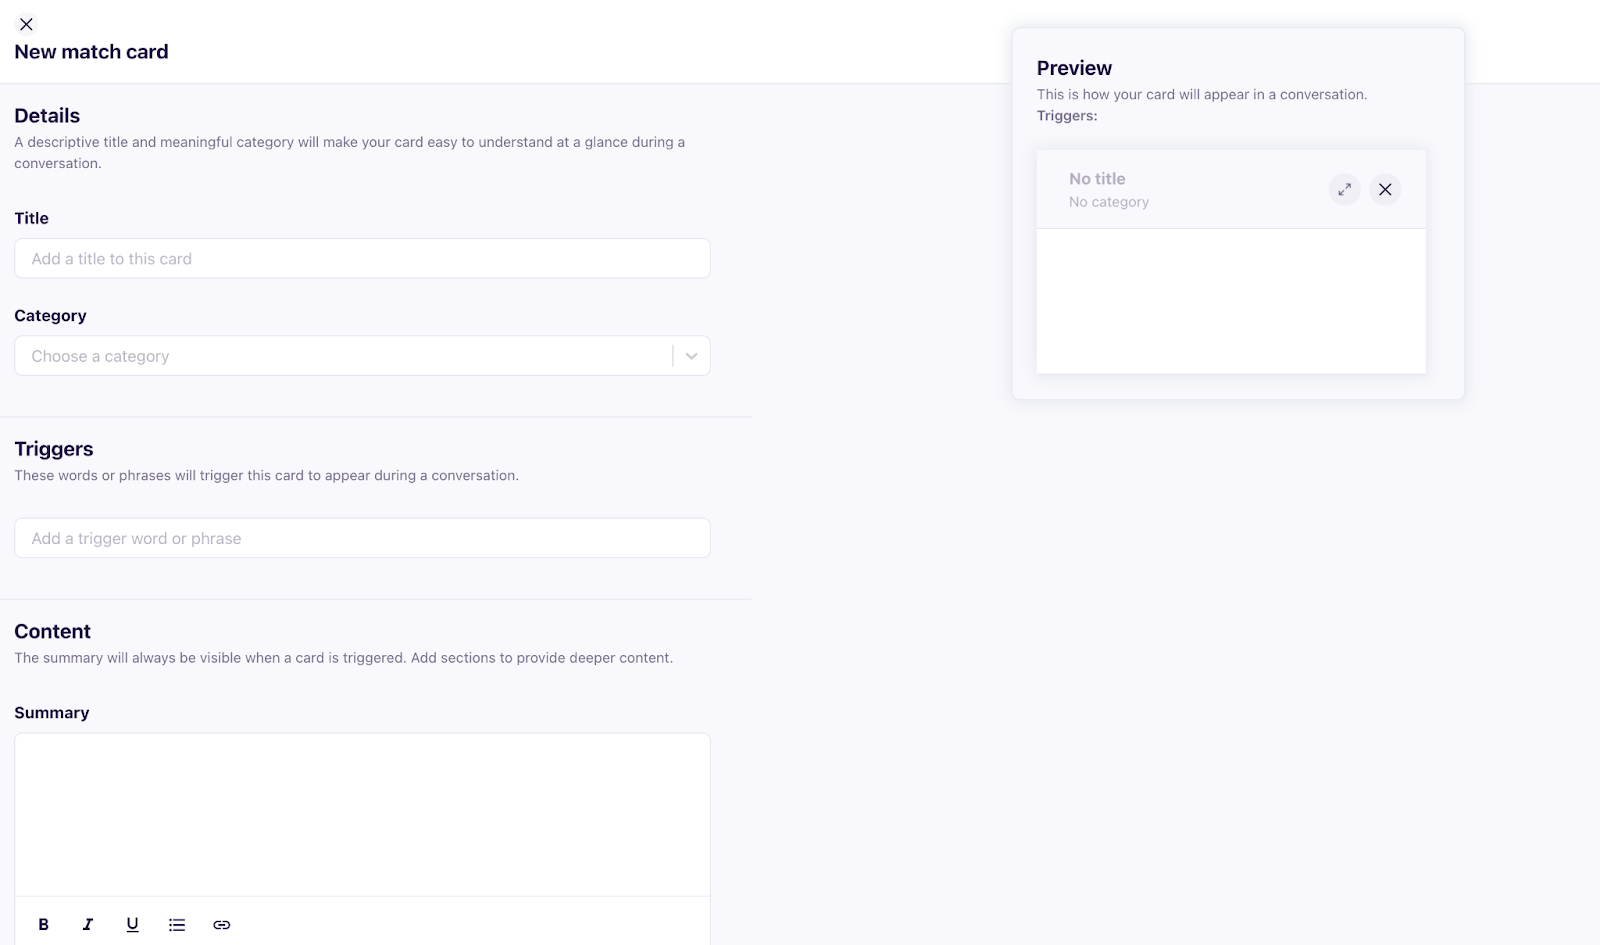Toggle underline formatting in Summary editor

pos(132,925)
